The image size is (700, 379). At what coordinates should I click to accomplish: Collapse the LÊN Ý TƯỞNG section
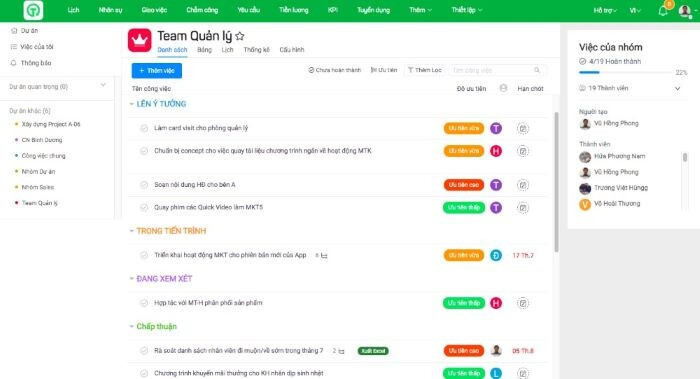[x=132, y=104]
